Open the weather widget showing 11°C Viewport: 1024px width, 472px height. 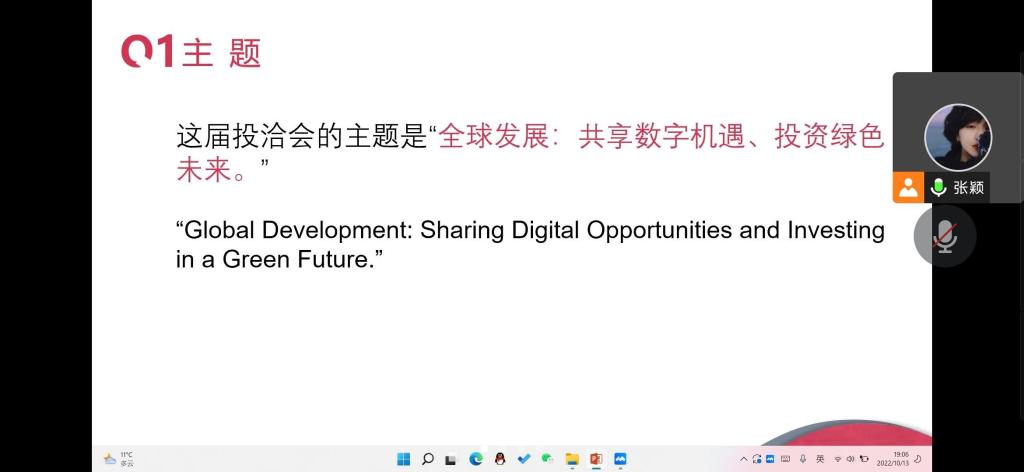point(118,459)
